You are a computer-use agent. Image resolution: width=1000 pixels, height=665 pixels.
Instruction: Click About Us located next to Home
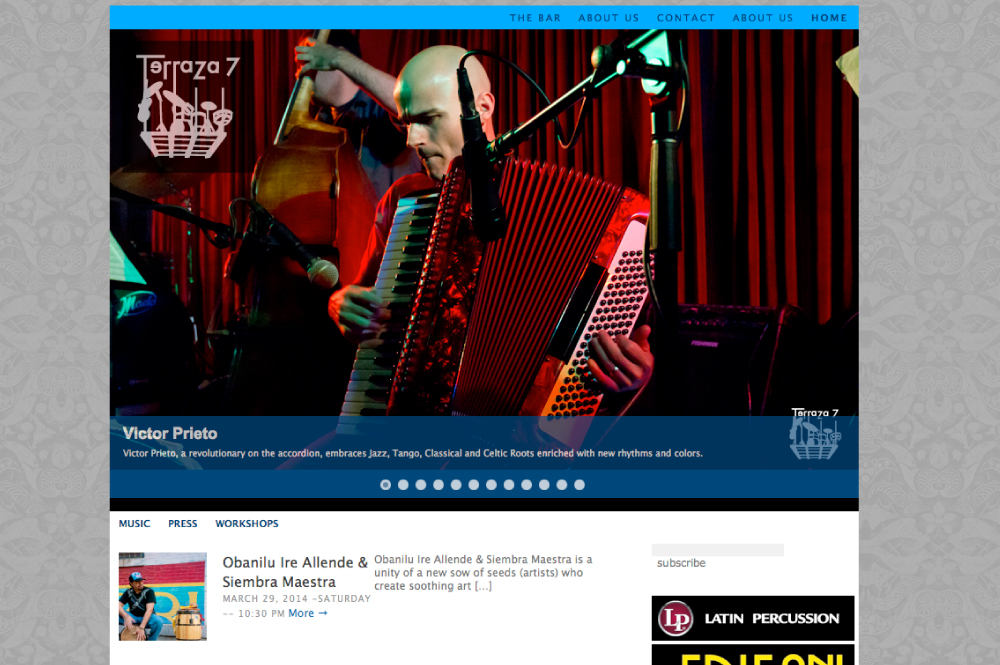(x=762, y=18)
